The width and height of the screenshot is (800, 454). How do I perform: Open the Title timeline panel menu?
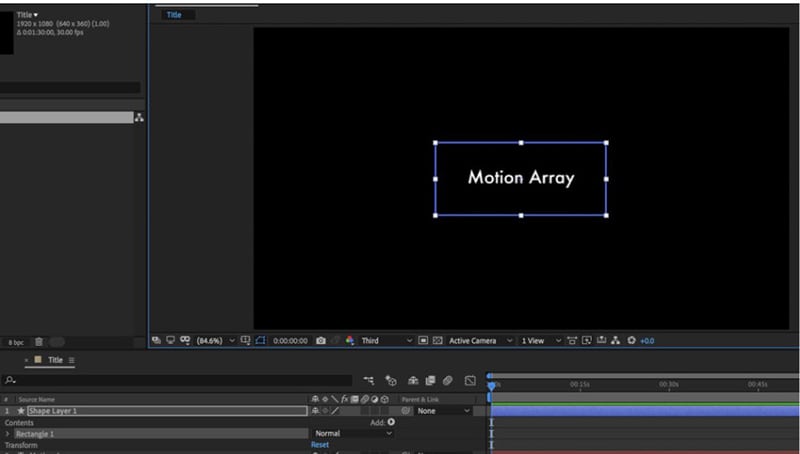click(x=71, y=360)
